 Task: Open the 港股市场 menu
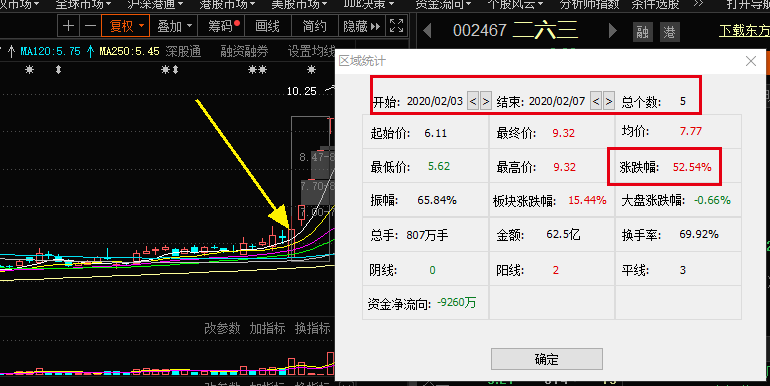(227, 5)
